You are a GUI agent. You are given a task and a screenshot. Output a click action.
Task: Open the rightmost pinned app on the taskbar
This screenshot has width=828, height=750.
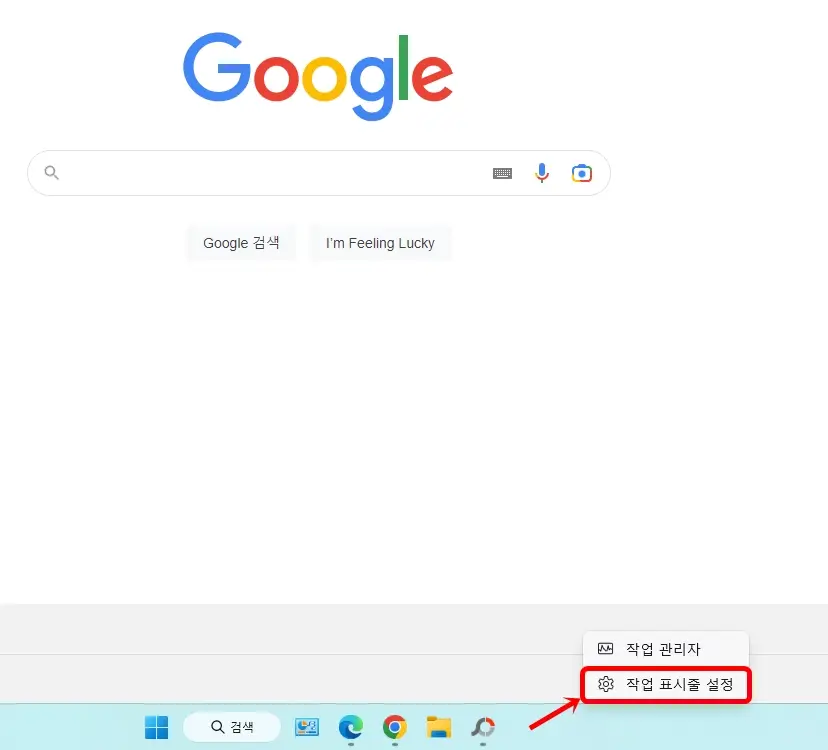pyautogui.click(x=482, y=727)
